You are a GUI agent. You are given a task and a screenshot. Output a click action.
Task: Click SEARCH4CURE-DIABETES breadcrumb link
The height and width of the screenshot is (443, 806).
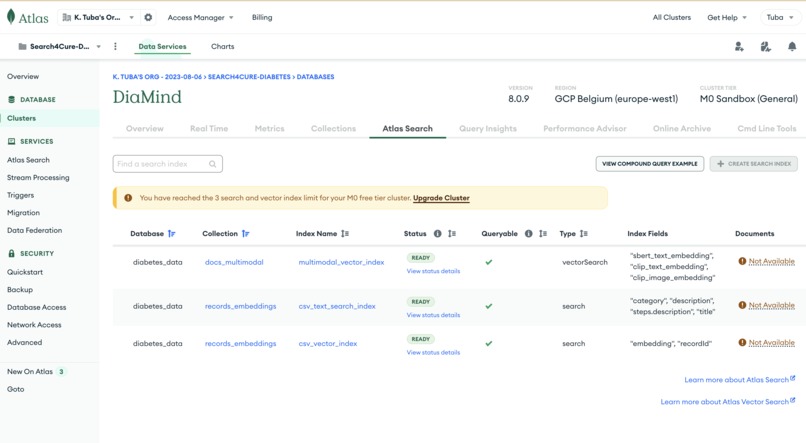[x=249, y=77]
